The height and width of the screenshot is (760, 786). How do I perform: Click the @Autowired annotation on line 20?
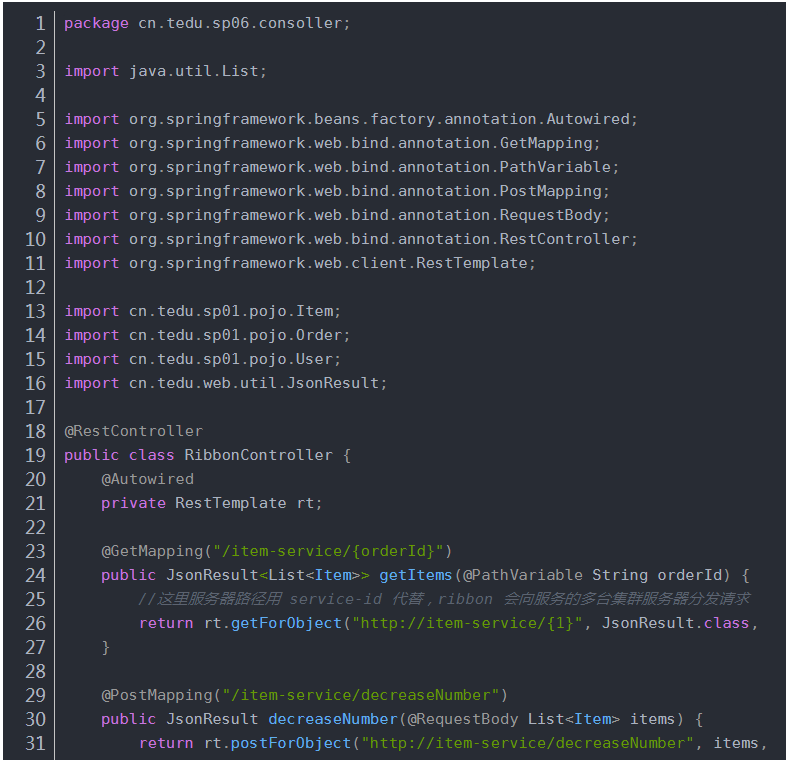point(147,479)
